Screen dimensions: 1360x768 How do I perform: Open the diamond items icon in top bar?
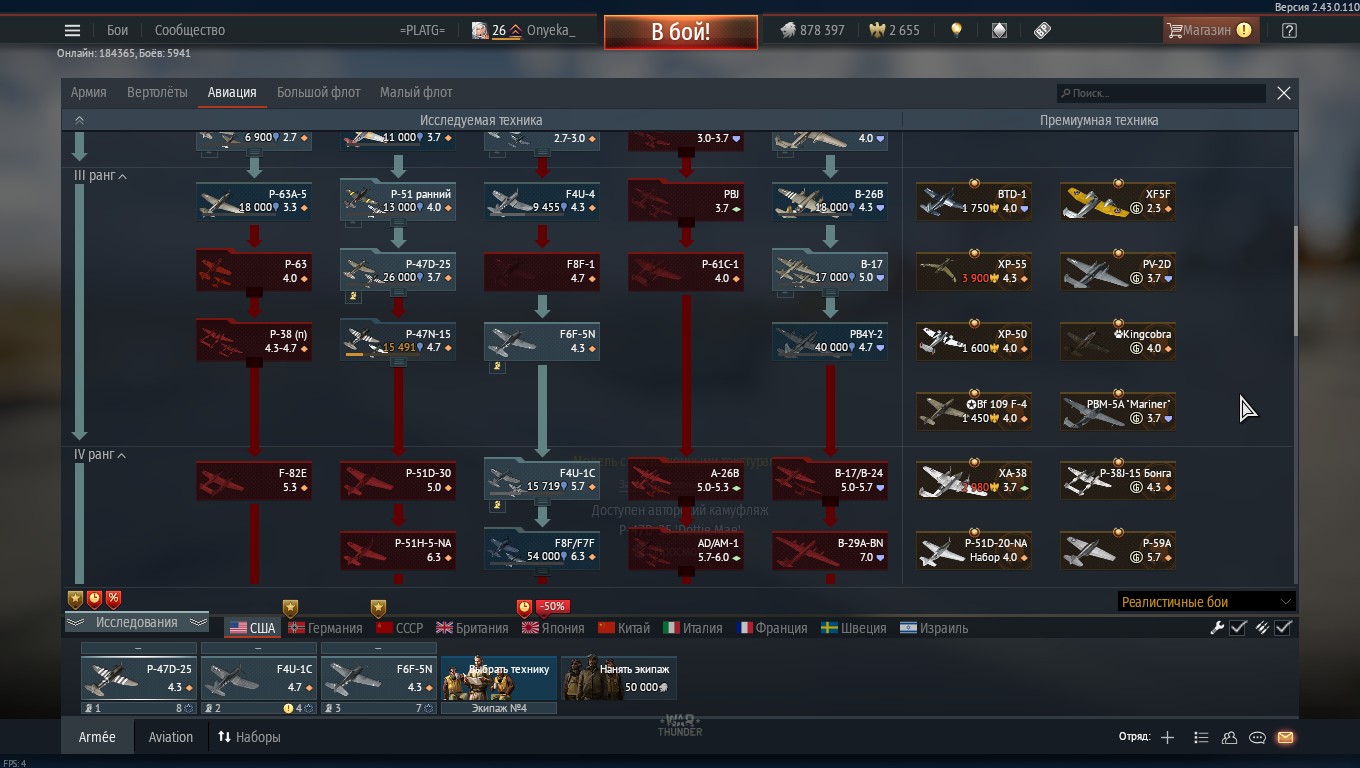[999, 30]
